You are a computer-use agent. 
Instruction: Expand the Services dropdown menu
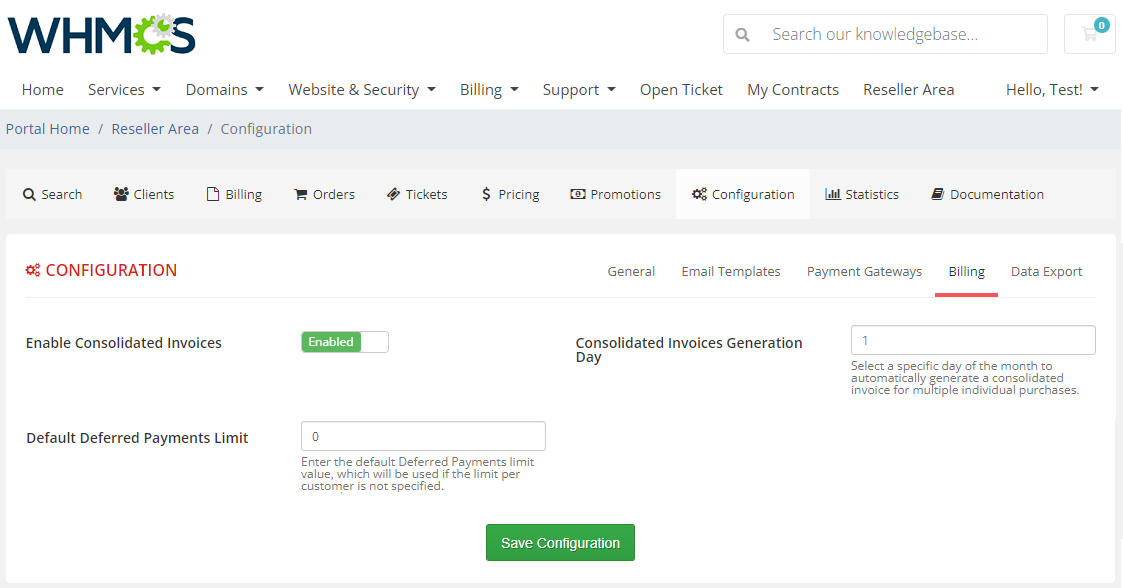coord(124,90)
